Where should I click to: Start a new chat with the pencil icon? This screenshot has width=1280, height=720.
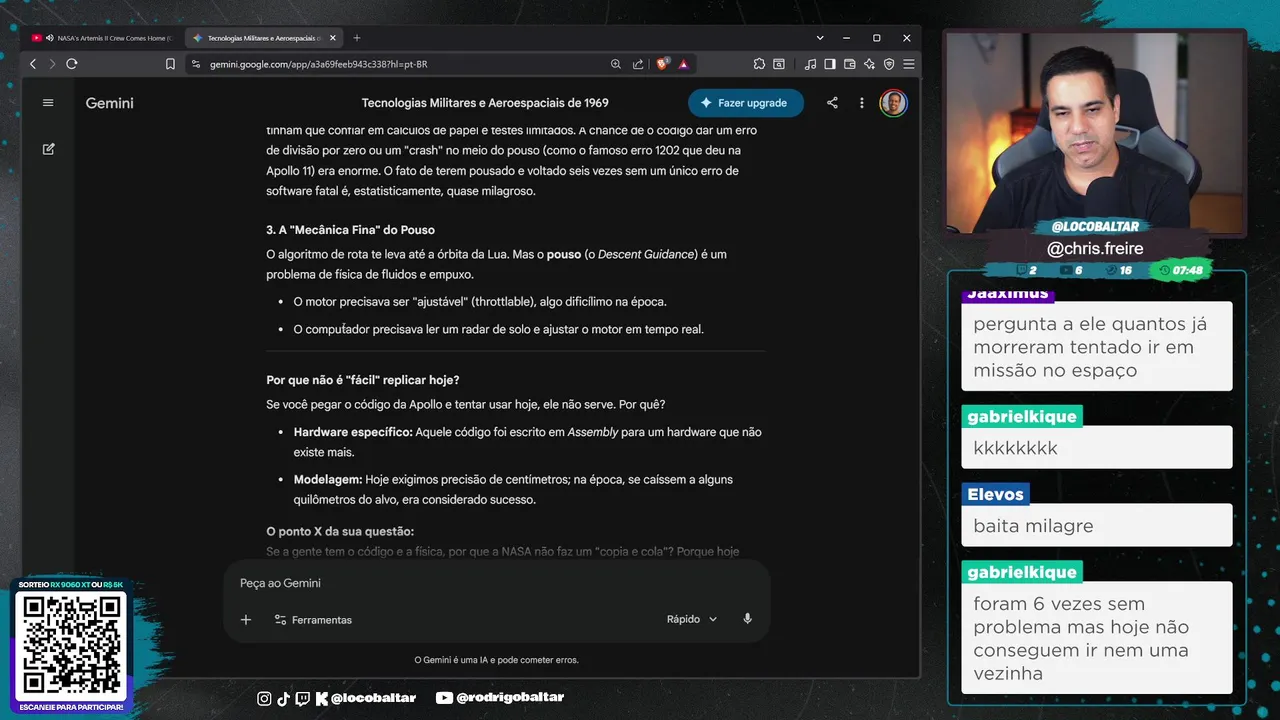tap(48, 149)
